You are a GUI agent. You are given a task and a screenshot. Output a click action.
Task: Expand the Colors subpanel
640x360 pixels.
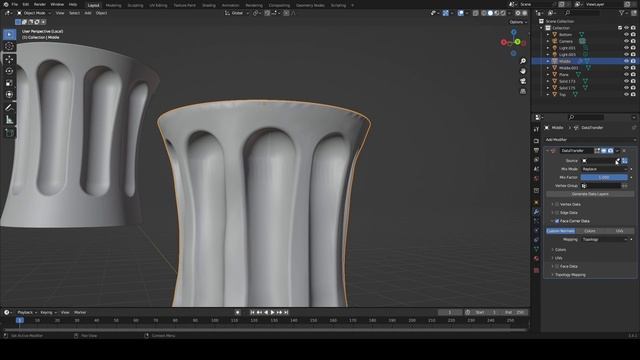(560, 249)
